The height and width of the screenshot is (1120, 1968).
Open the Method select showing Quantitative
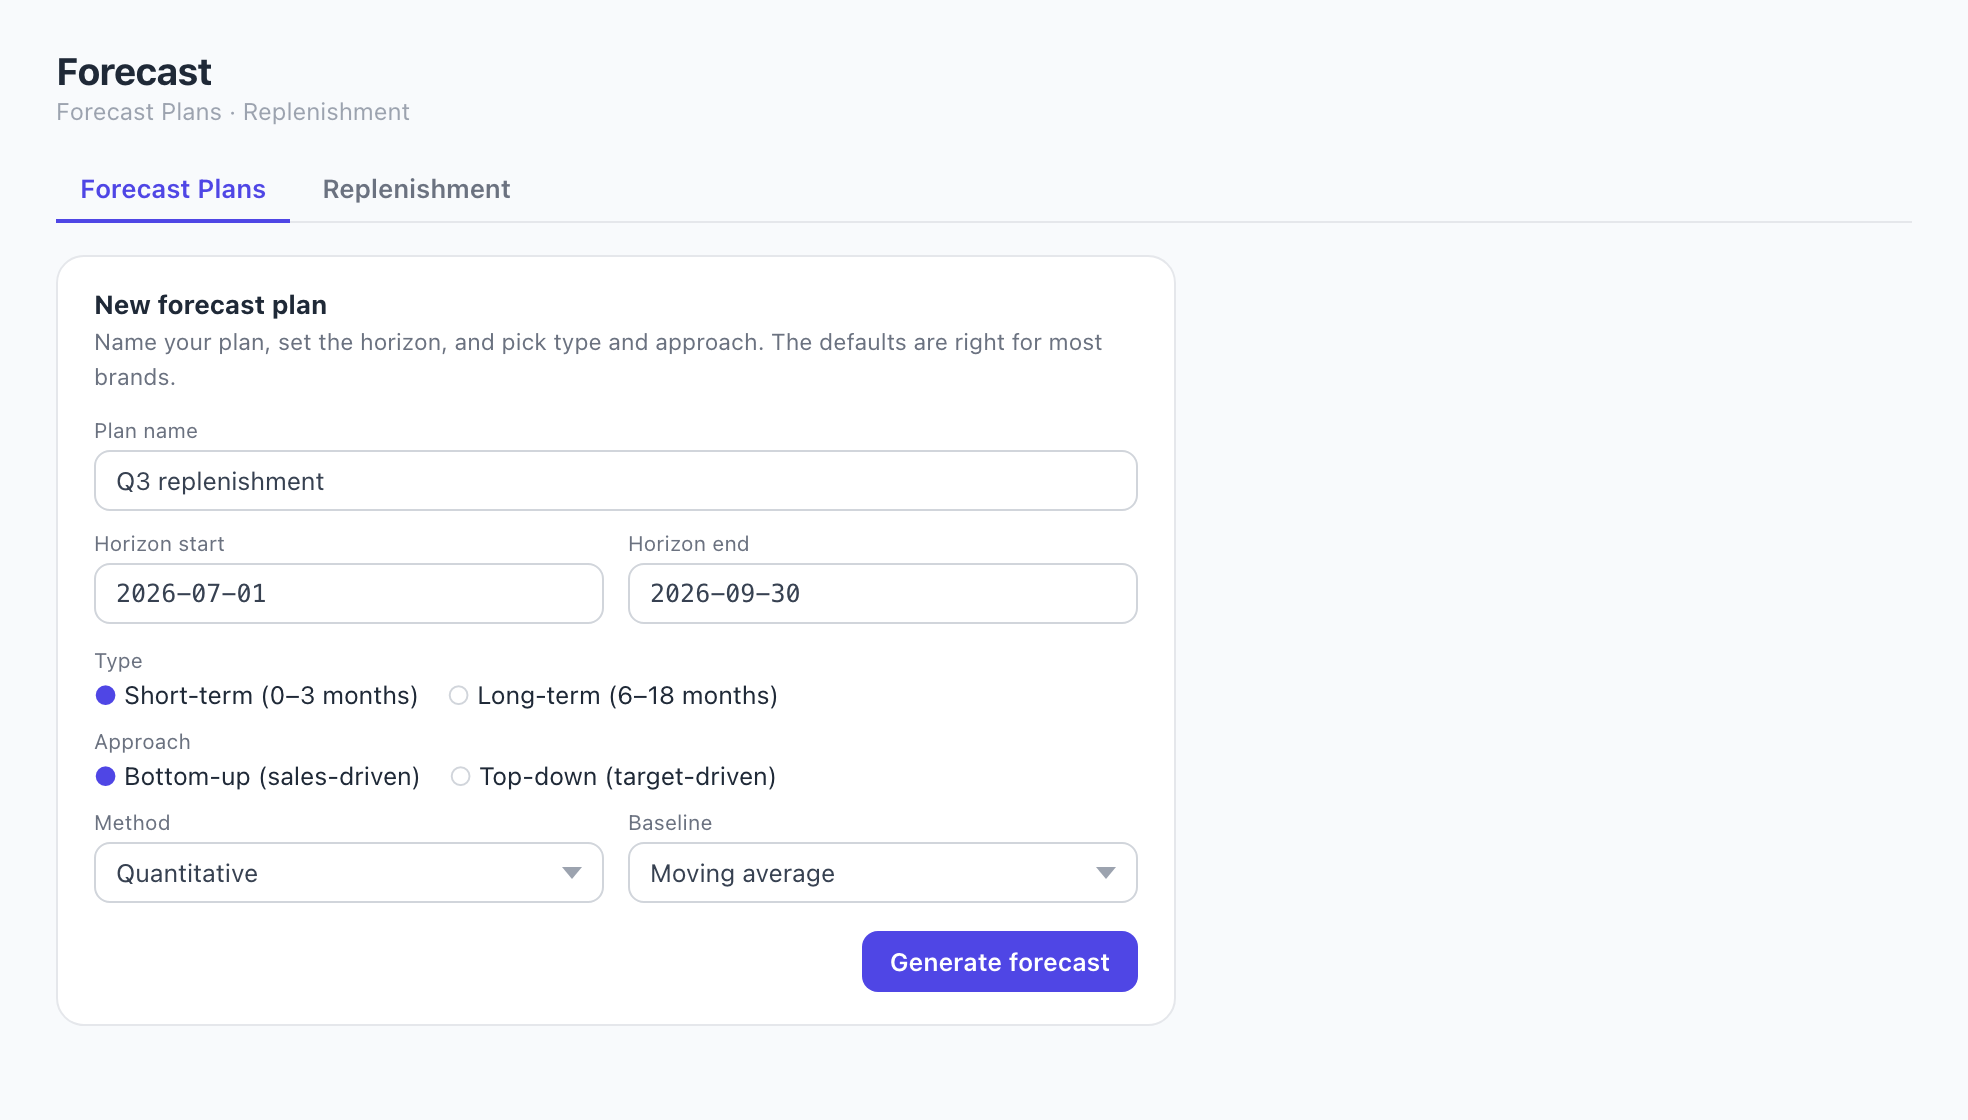[349, 873]
